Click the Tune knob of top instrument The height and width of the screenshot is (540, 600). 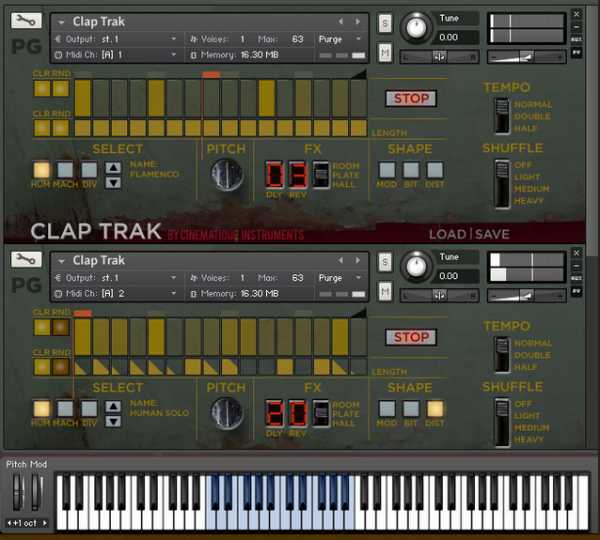click(x=416, y=28)
